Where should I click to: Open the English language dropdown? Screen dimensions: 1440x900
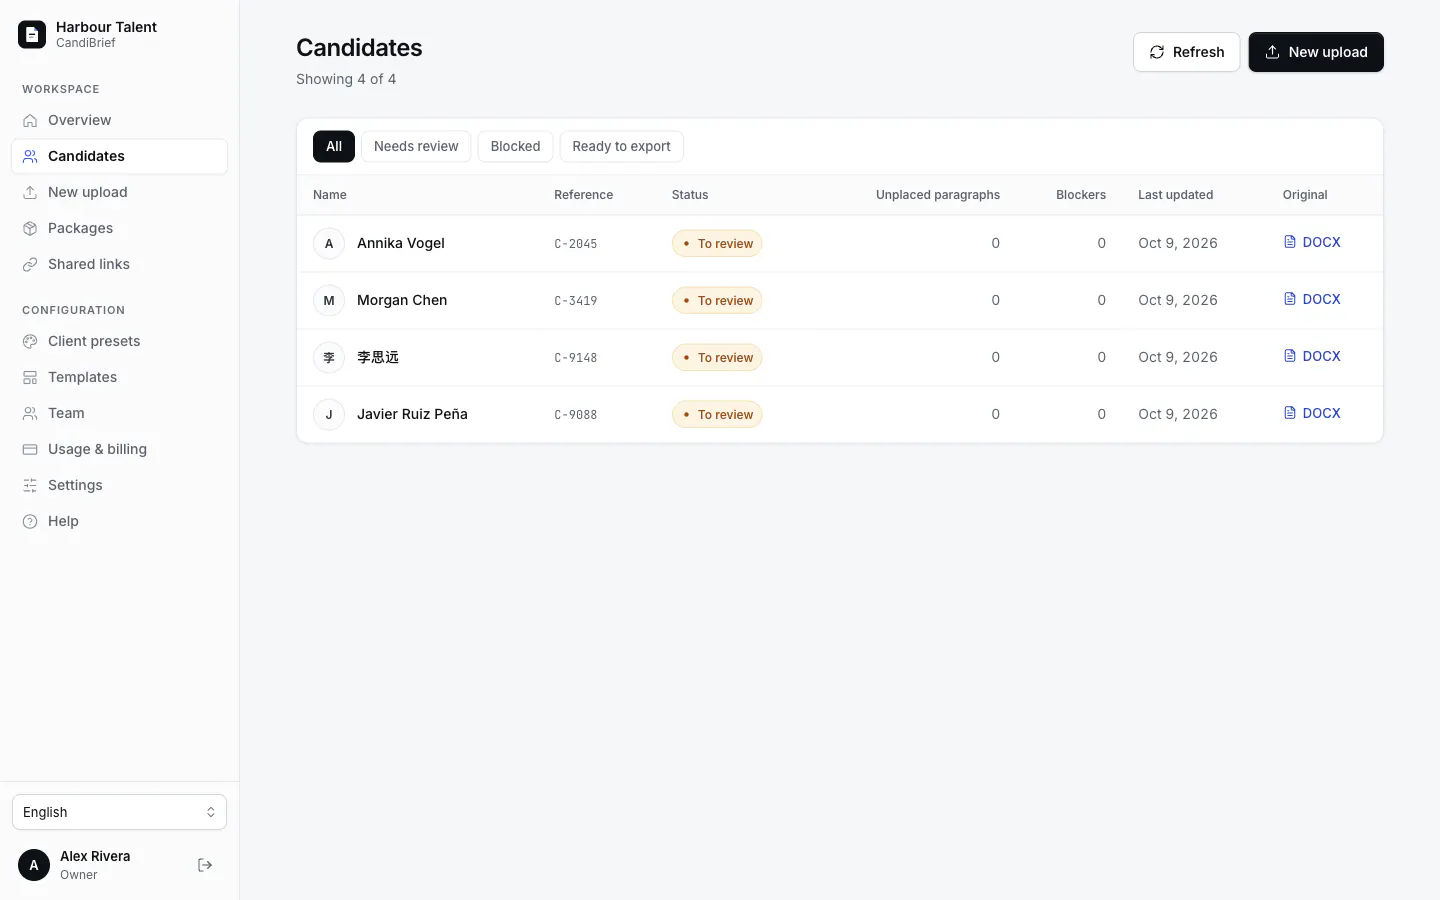(x=119, y=812)
